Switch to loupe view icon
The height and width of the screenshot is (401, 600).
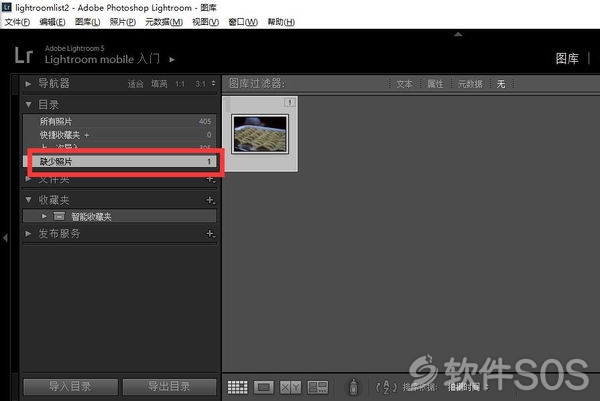(x=264, y=387)
